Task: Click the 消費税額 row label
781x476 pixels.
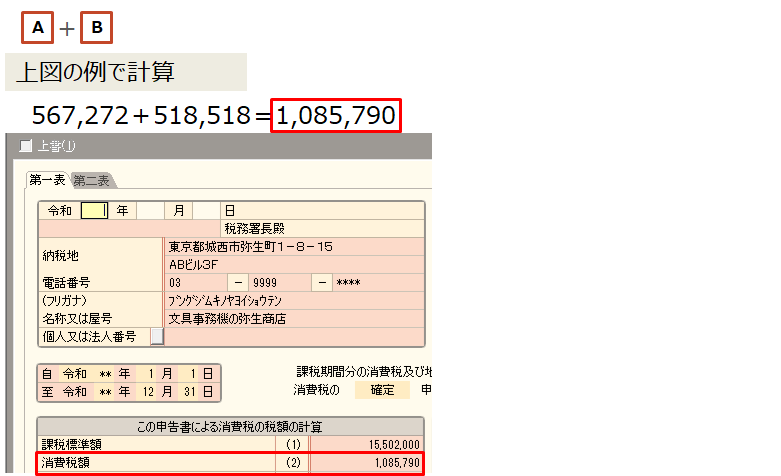Action: coord(65,463)
